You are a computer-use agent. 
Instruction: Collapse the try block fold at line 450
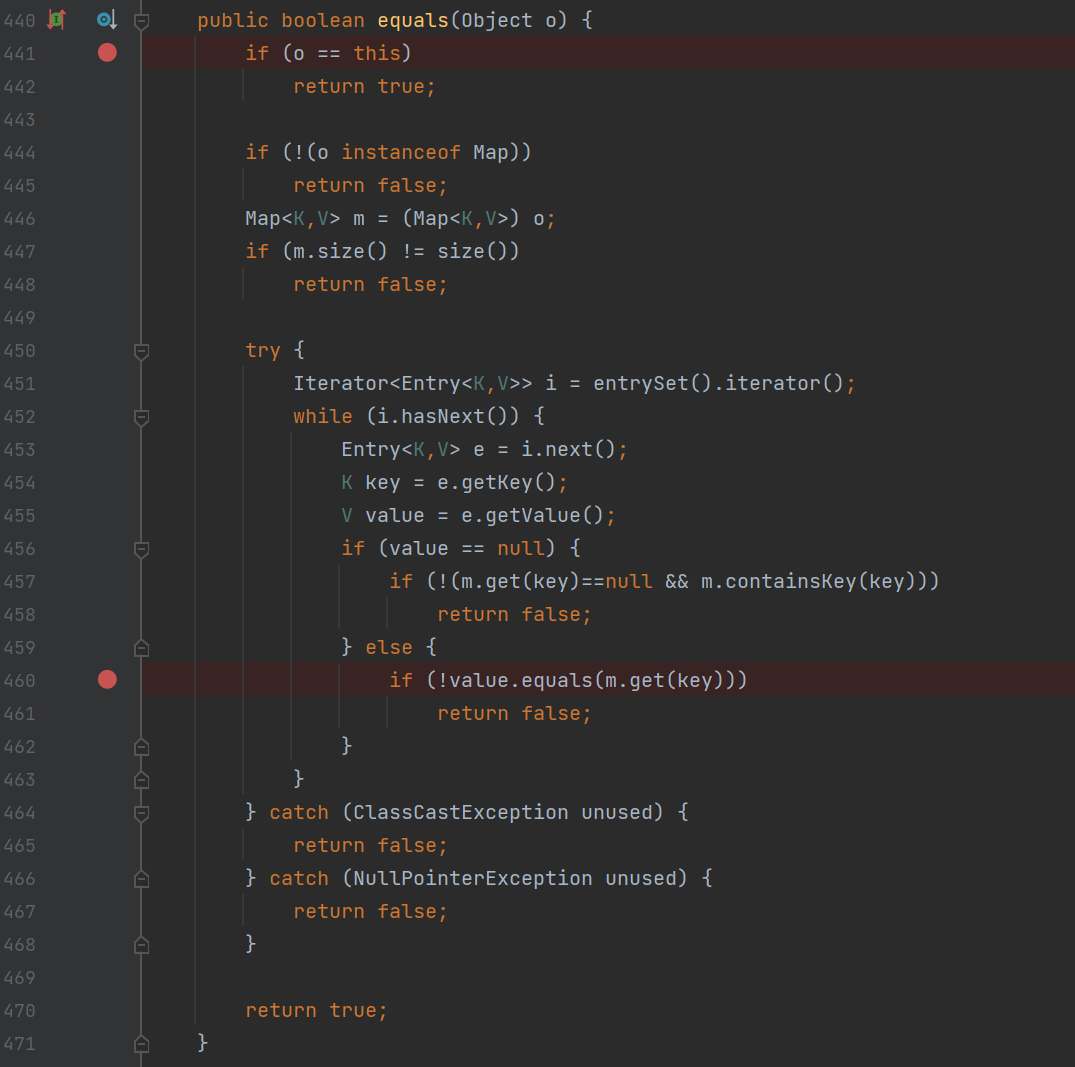point(141,351)
